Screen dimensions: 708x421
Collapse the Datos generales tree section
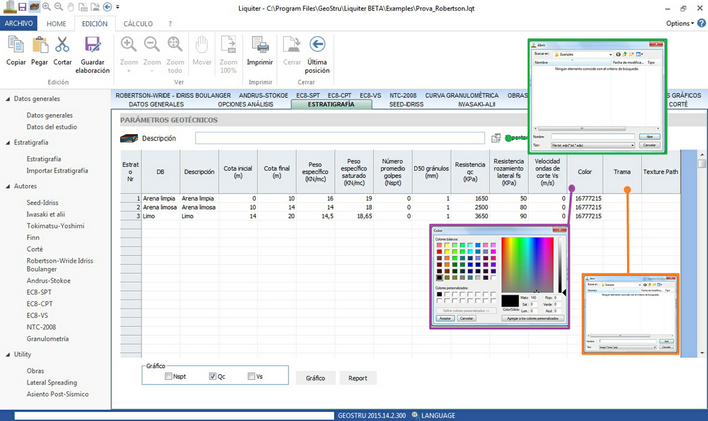coord(8,99)
